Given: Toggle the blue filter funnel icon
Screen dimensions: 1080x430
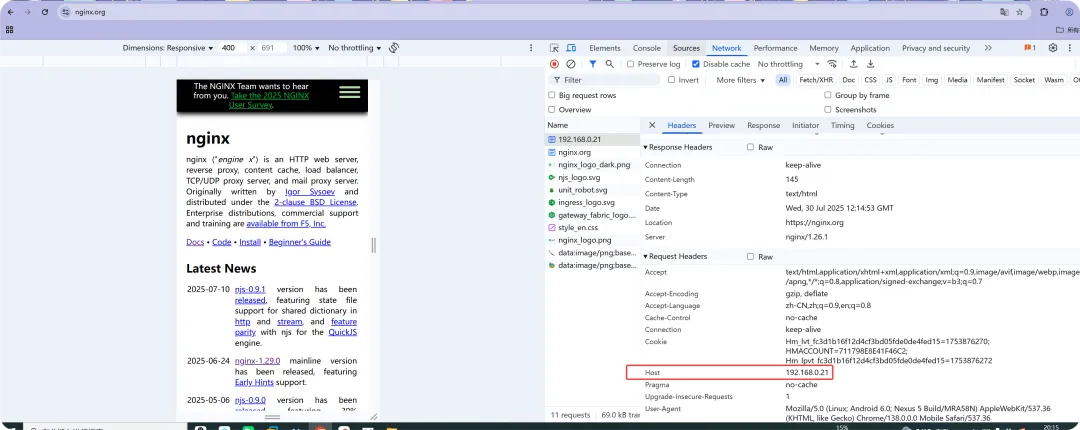Looking at the screenshot, I should tap(592, 64).
